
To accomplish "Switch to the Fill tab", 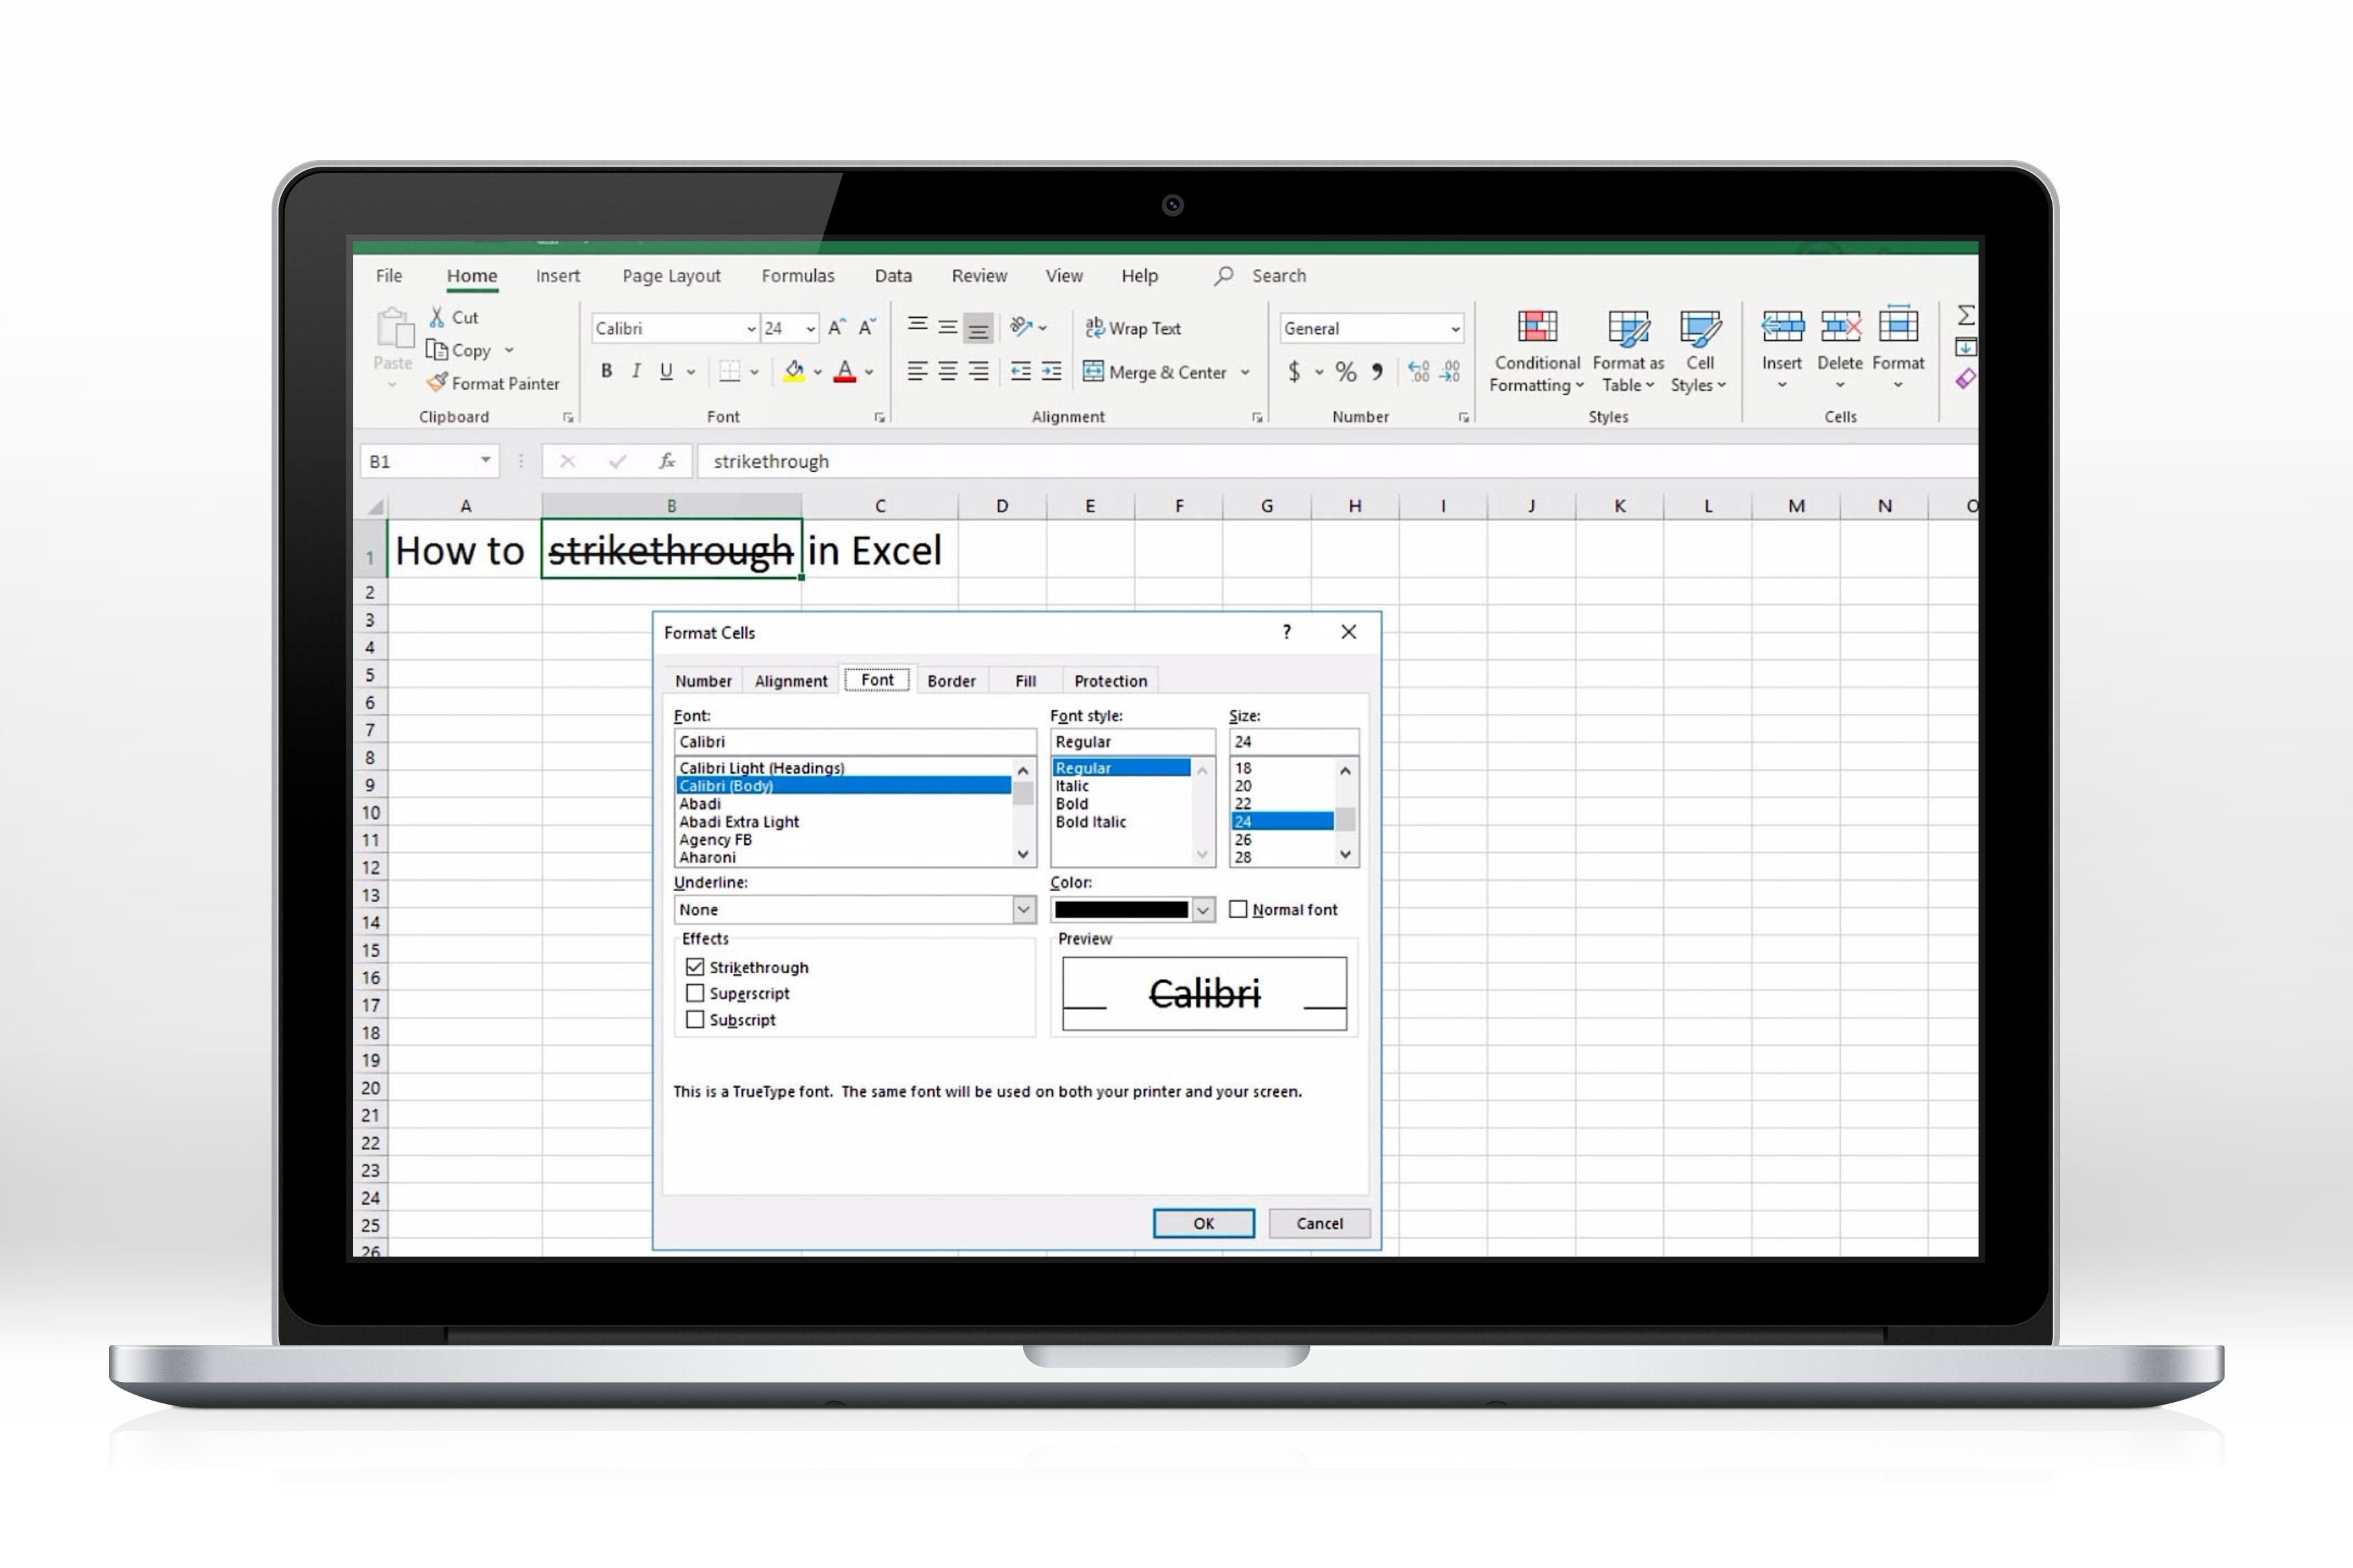I will click(1025, 681).
